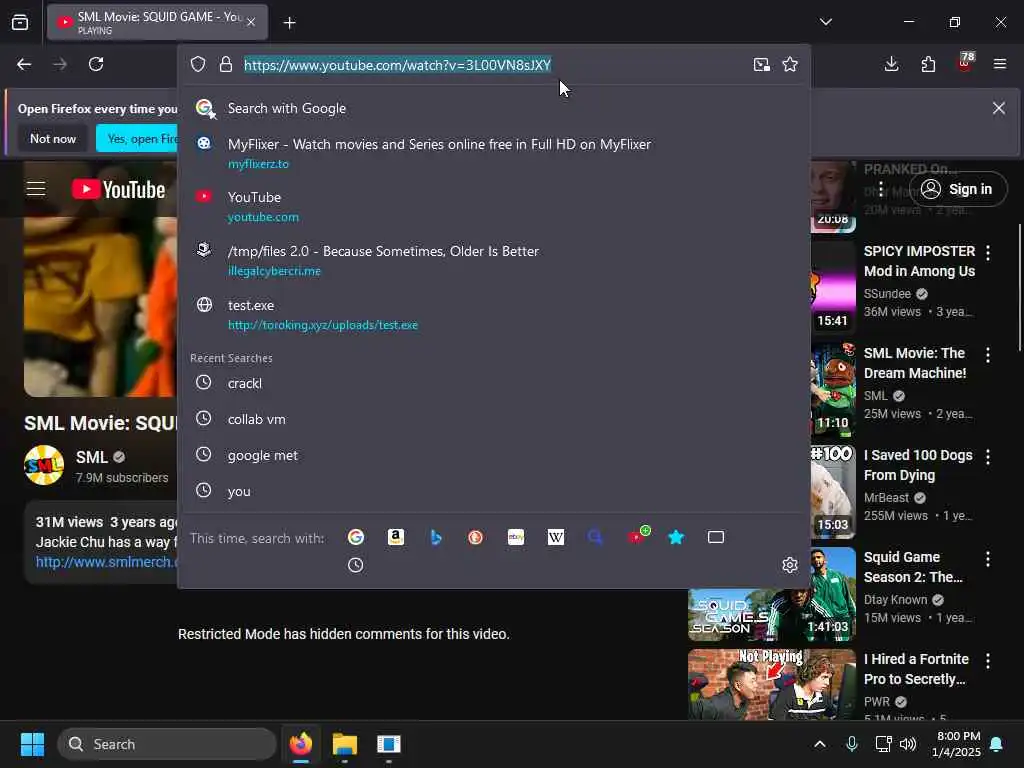1024x768 pixels.
Task: Open SML channel avatar
Action: [44, 465]
